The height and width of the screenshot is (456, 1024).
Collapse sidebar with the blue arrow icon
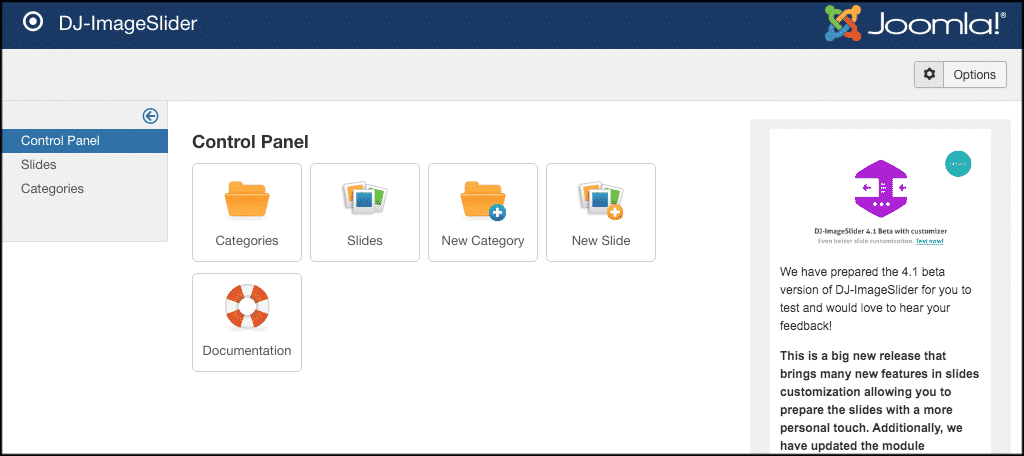point(150,116)
